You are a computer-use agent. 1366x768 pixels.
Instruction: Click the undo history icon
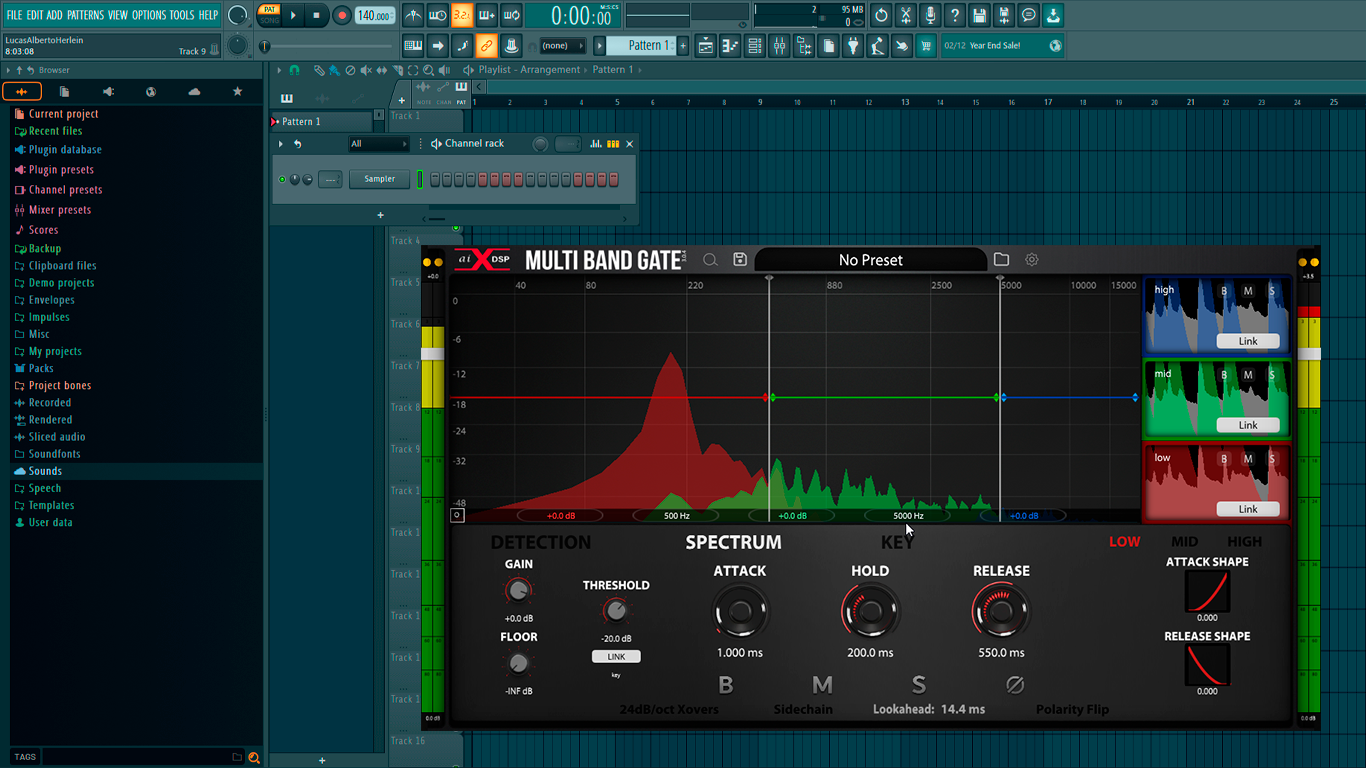point(881,16)
